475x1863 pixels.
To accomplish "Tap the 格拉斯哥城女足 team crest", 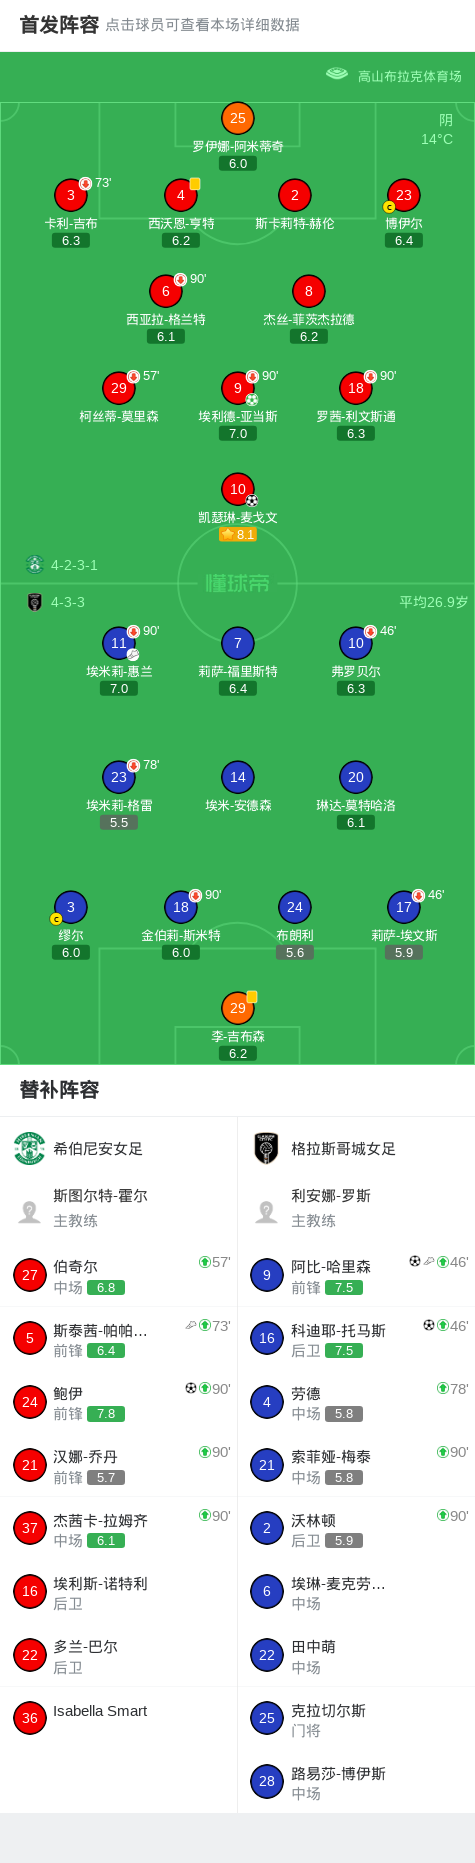I will click(266, 1148).
